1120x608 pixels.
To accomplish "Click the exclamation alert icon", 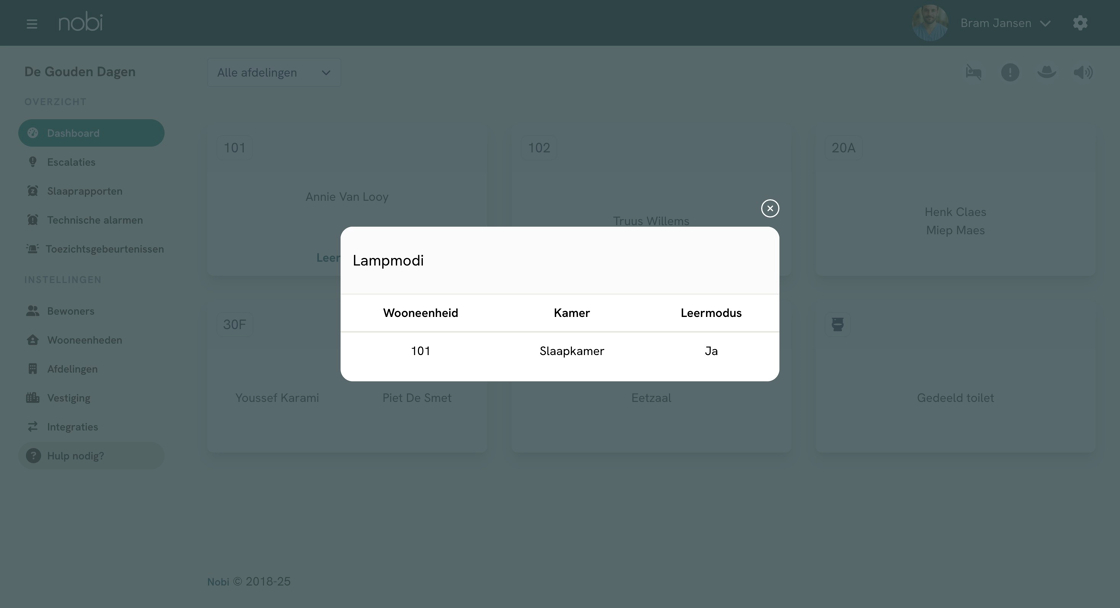I will tap(1010, 72).
